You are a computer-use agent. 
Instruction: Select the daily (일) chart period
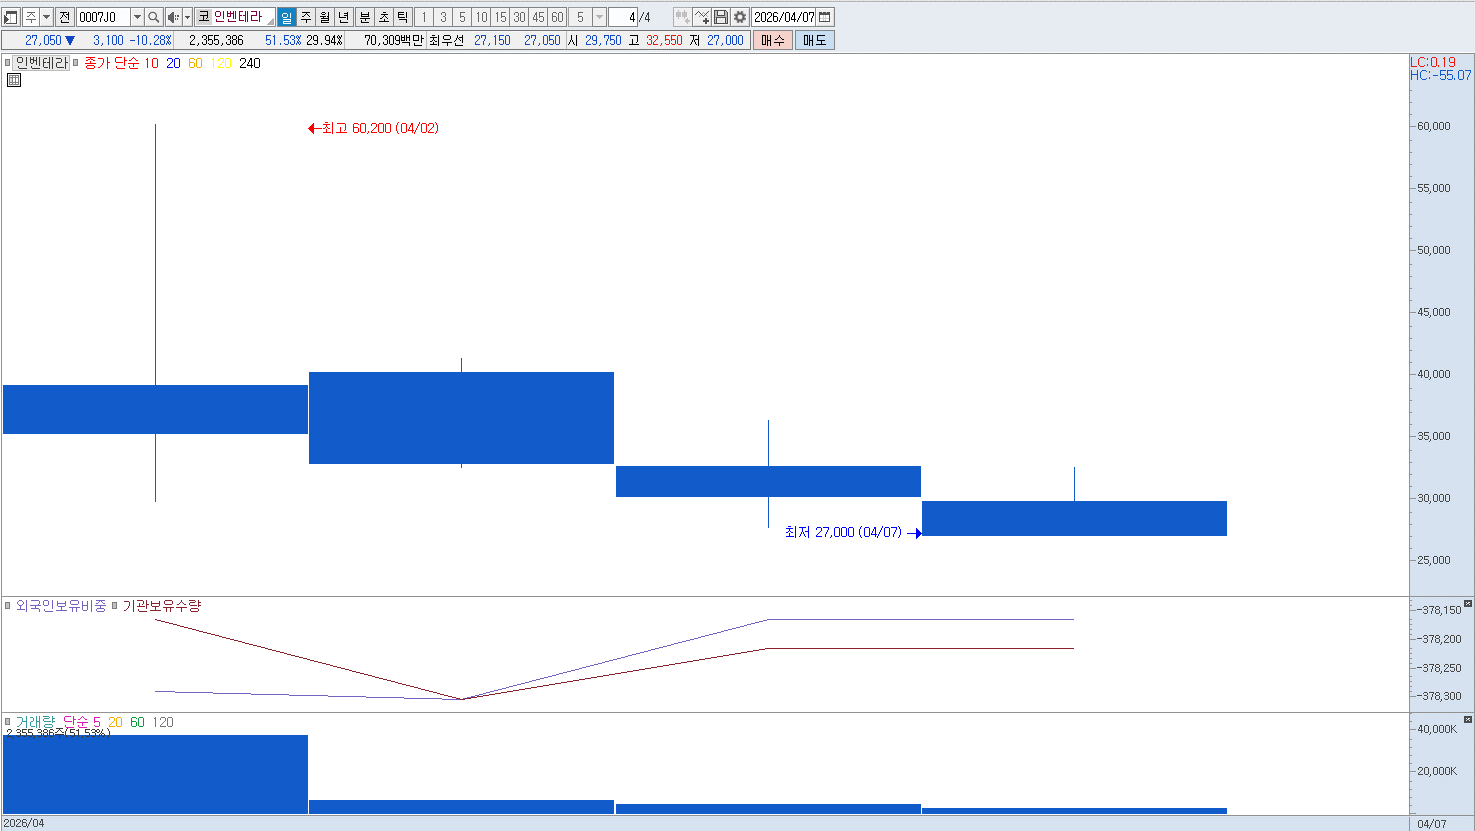tap(287, 17)
